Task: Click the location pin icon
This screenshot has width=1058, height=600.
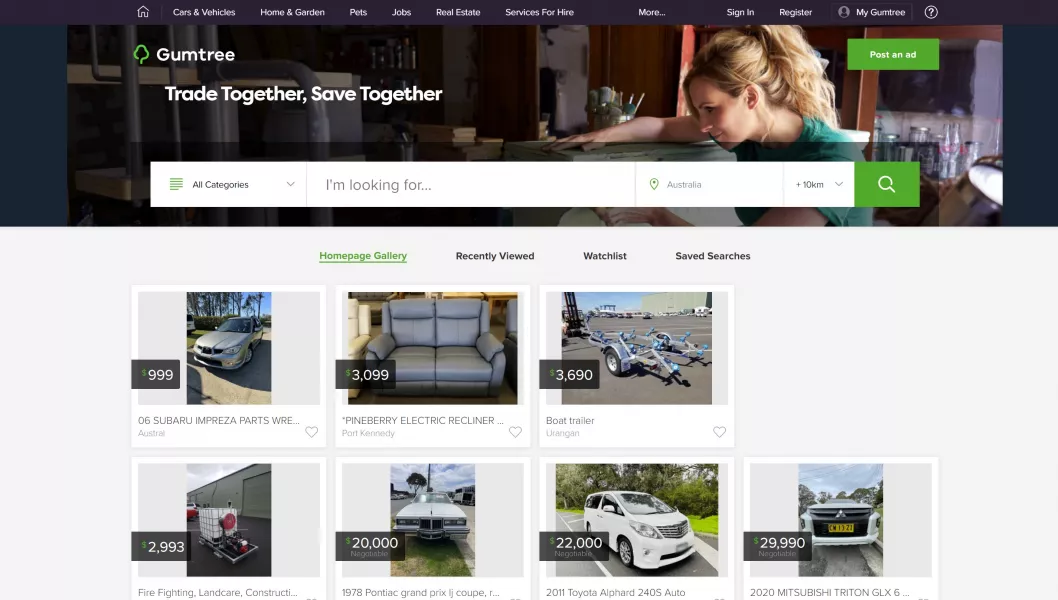Action: point(654,184)
